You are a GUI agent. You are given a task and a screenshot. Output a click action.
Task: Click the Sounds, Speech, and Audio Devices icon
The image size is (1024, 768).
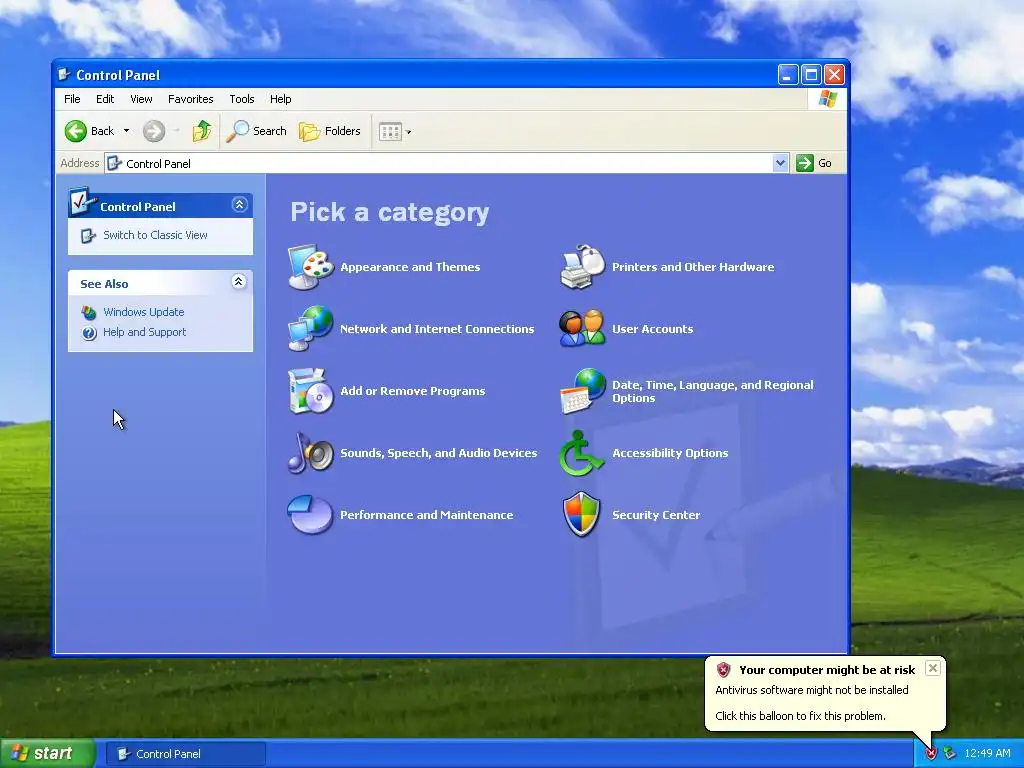tap(311, 453)
